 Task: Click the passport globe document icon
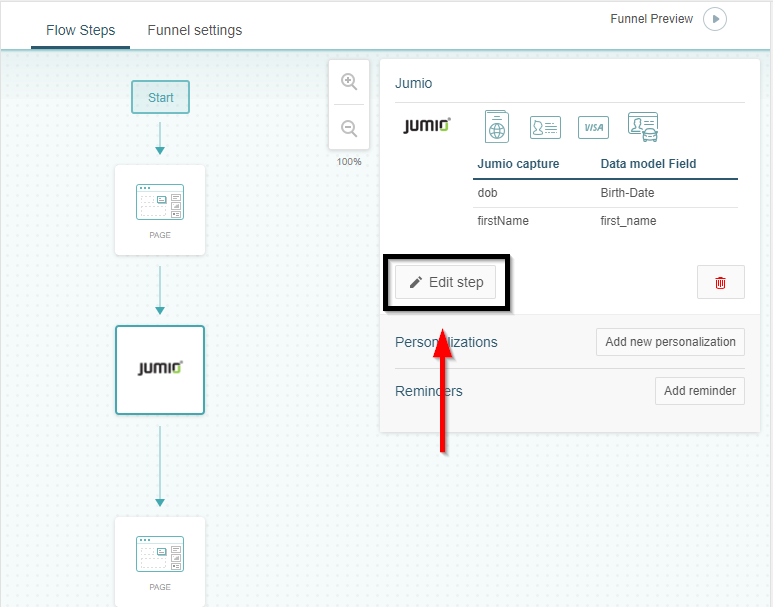496,127
